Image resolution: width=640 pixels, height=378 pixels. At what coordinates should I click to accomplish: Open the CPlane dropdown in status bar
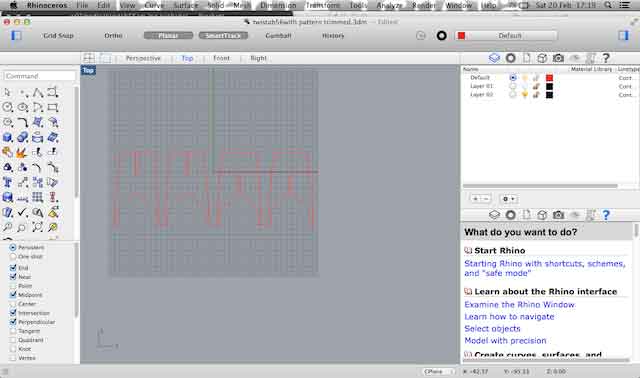(438, 371)
